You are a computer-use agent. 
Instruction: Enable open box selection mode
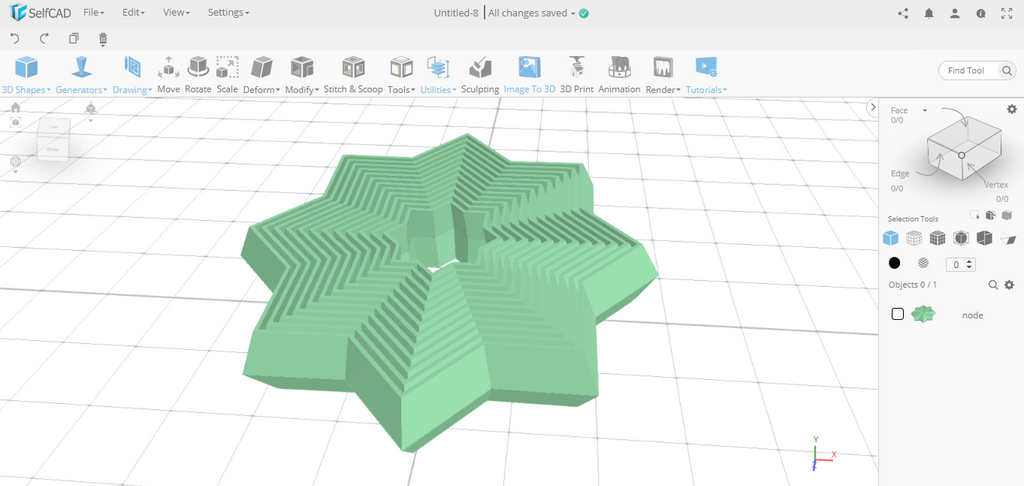coord(984,238)
